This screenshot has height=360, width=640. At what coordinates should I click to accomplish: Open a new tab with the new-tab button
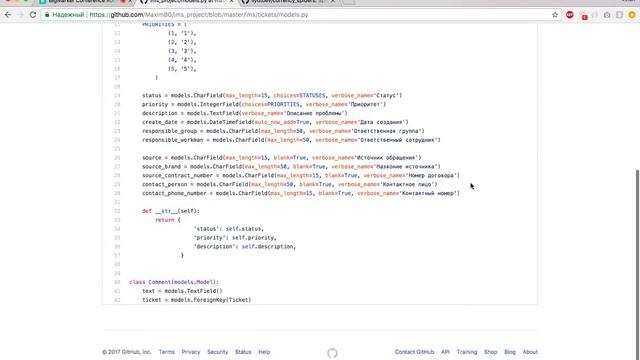pyautogui.click(x=348, y=2)
